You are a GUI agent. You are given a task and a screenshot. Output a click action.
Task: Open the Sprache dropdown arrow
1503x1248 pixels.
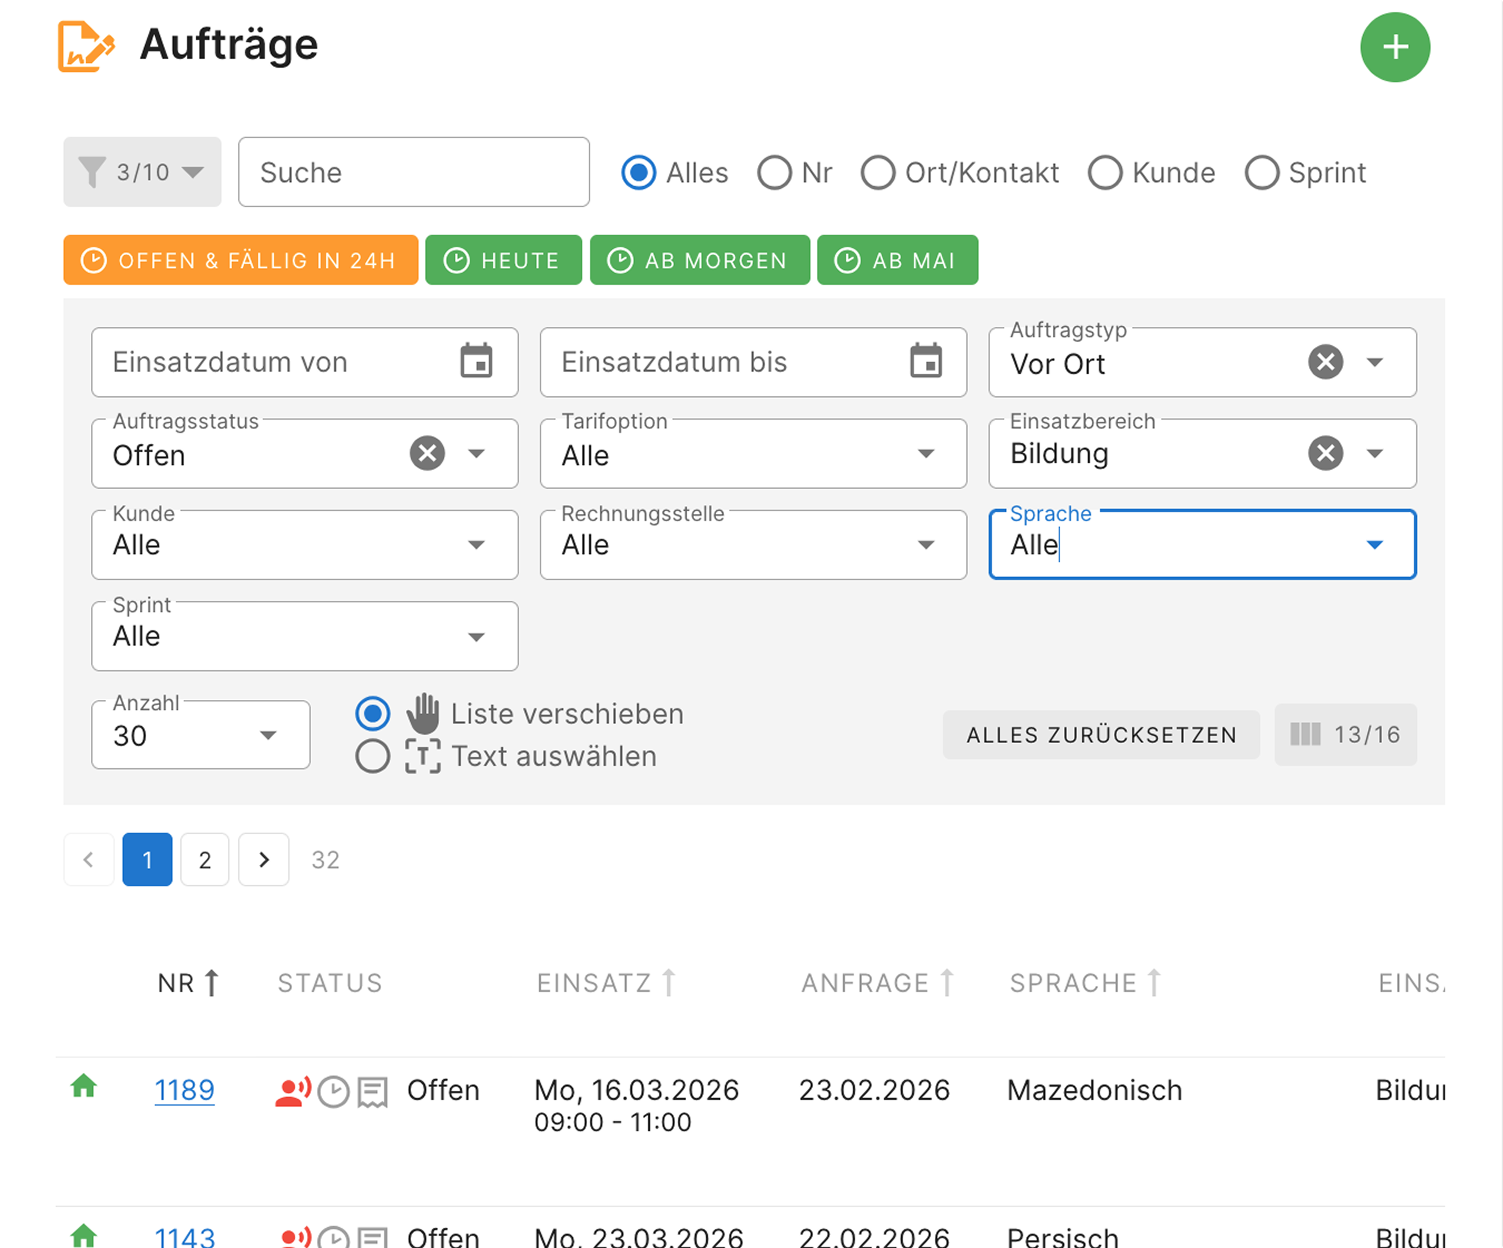click(1376, 545)
